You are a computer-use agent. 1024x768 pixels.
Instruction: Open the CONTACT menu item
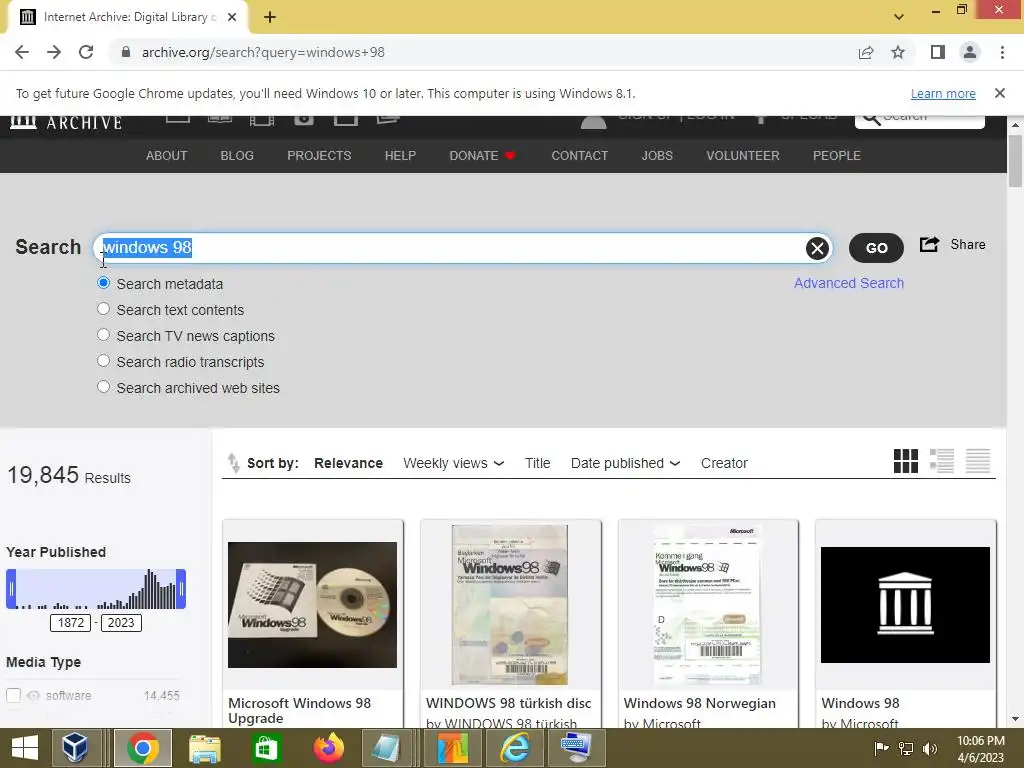(579, 155)
